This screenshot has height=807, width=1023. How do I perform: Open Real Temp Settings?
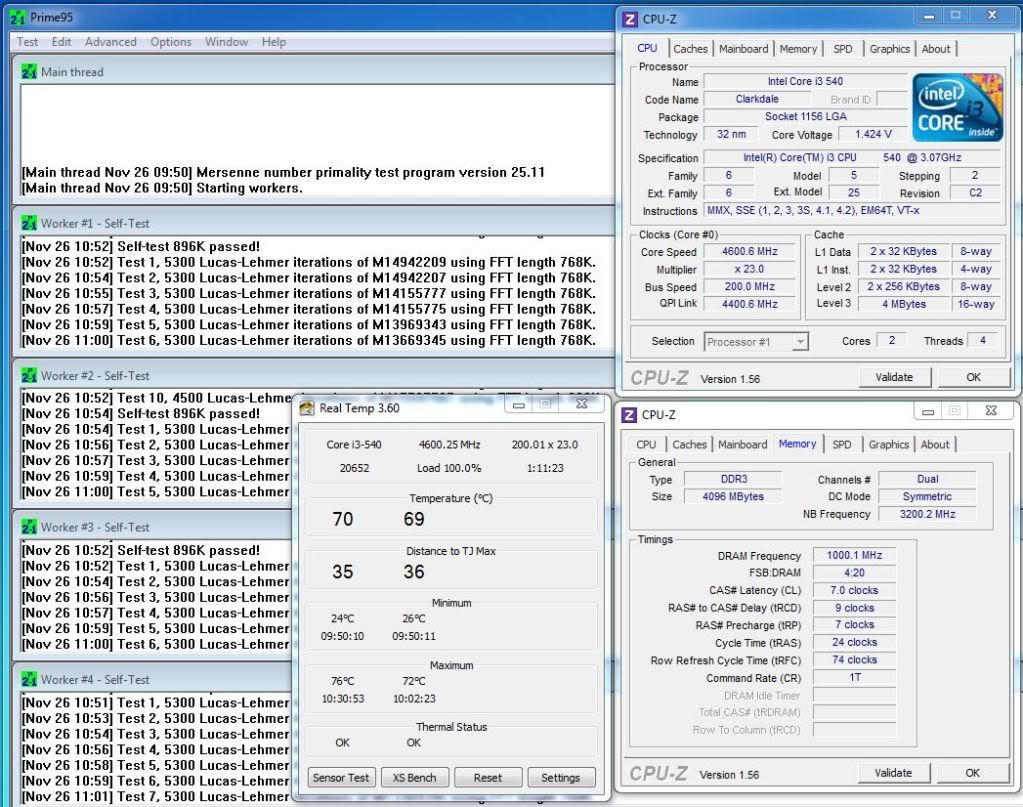click(x=560, y=778)
